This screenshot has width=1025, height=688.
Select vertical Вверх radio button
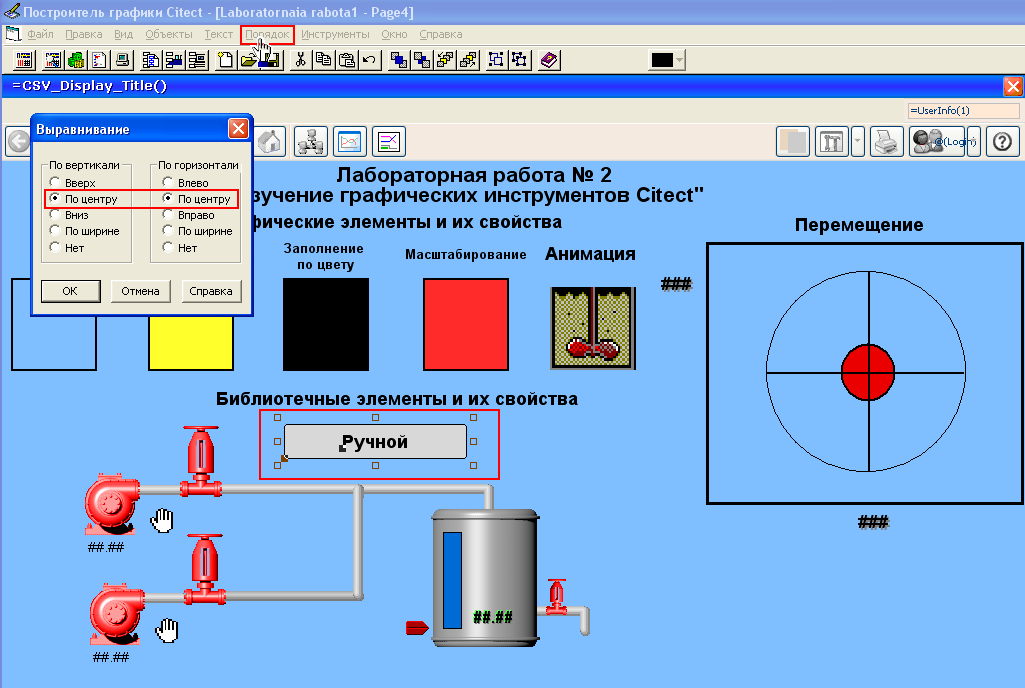pos(55,182)
